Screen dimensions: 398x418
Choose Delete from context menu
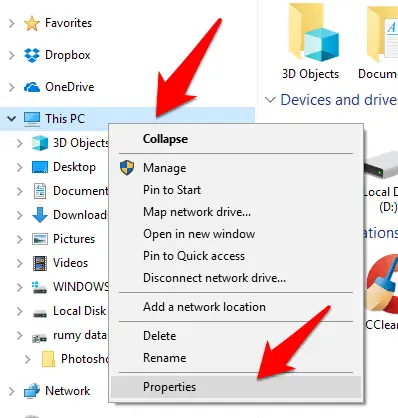click(x=236, y=336)
